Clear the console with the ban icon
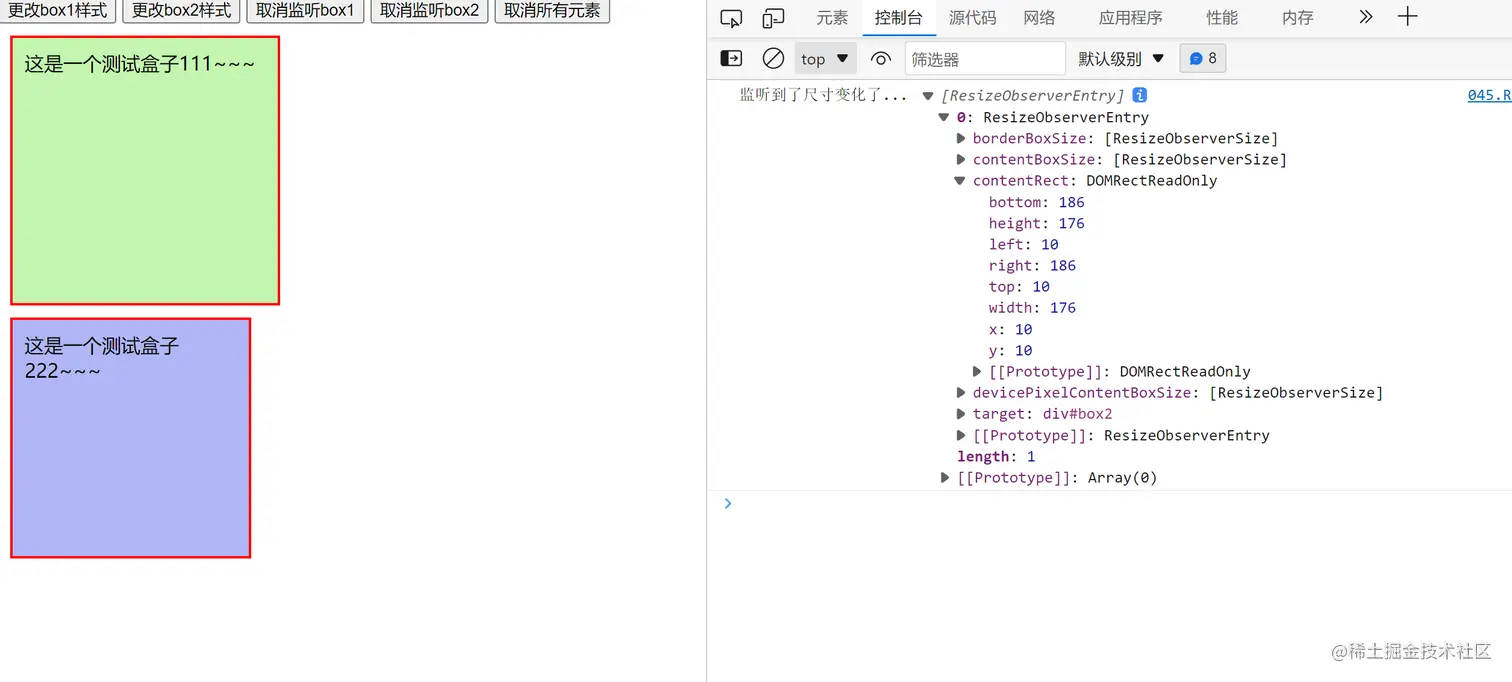Image resolution: width=1512 pixels, height=682 pixels. (773, 59)
